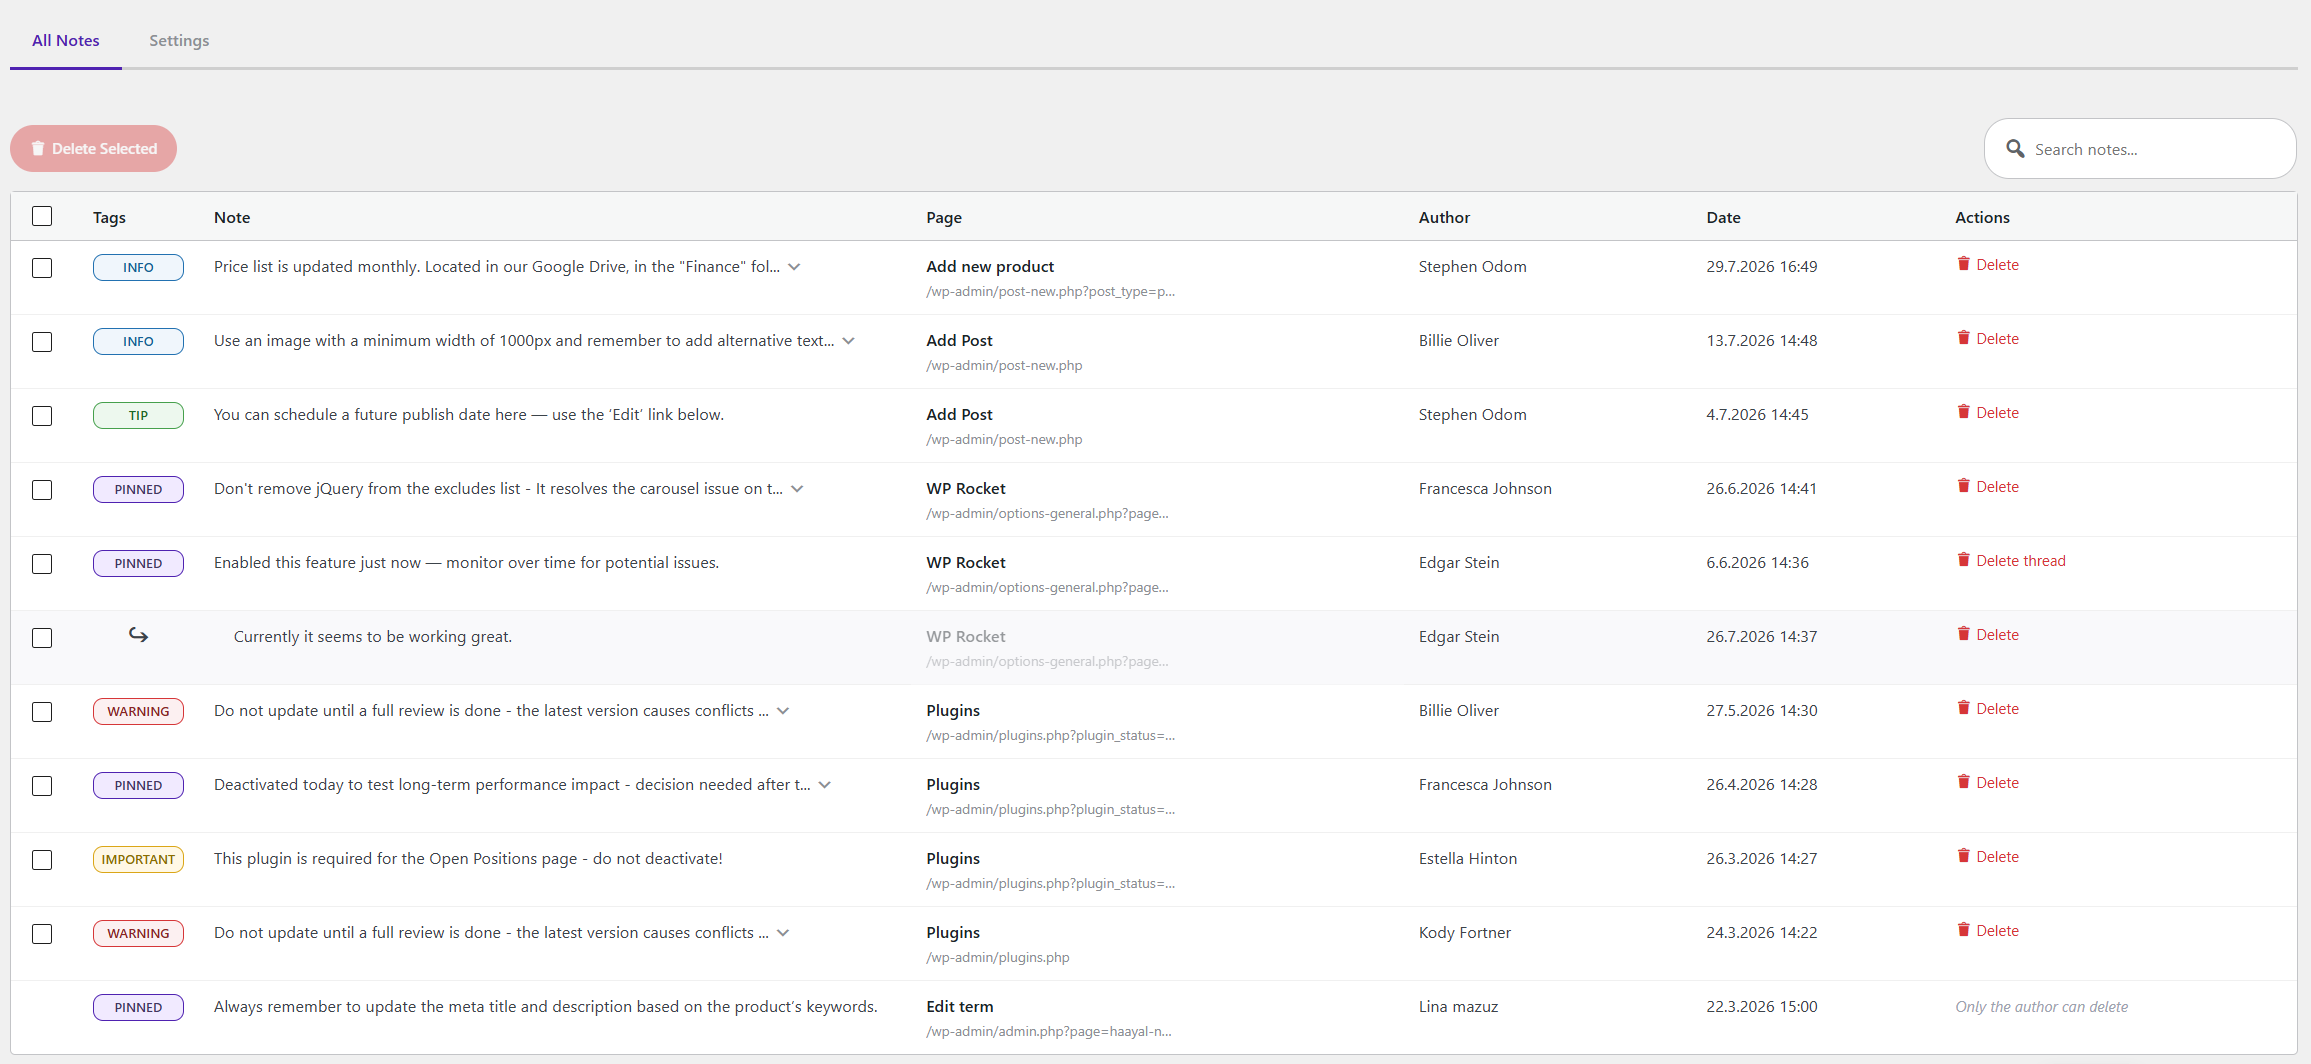Viewport: 2311px width, 1064px height.
Task: Check the checkbox next to the TIP note
Action: 41,416
